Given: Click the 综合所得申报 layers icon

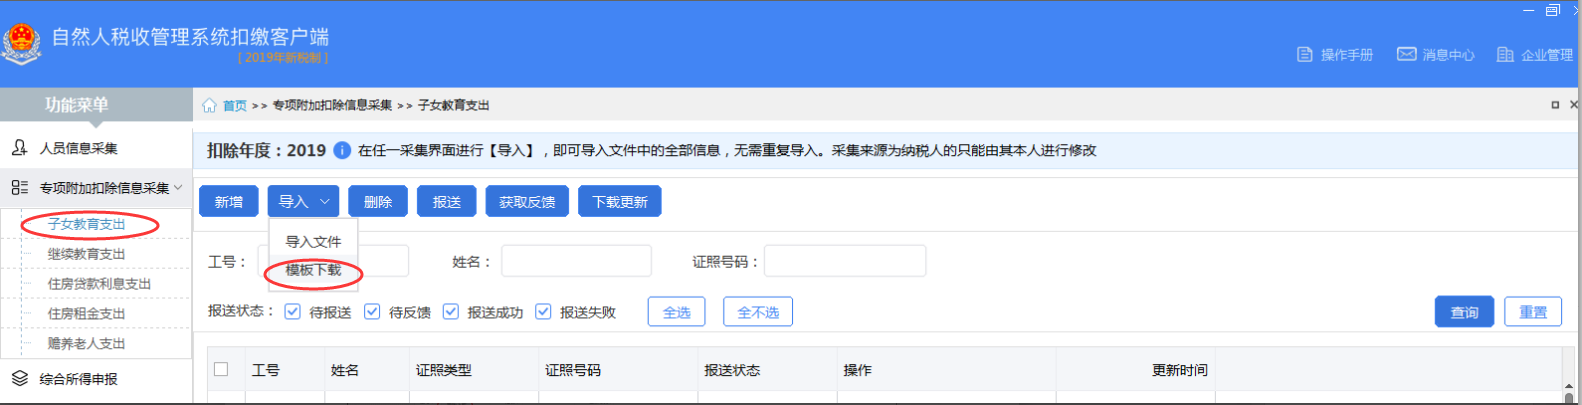Looking at the screenshot, I should 19,379.
